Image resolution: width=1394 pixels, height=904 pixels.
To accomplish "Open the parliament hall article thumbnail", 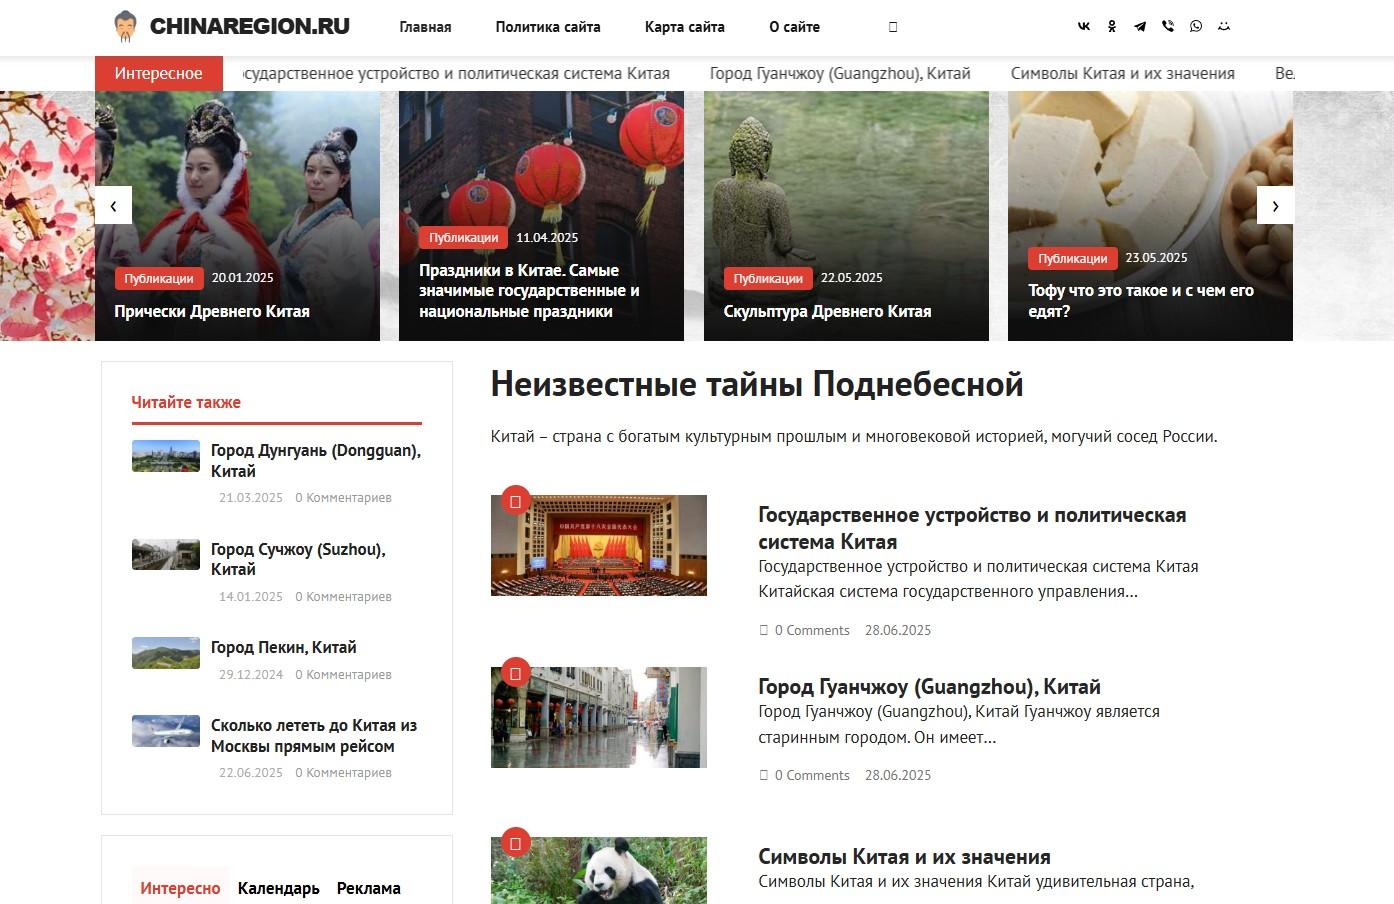I will [x=599, y=545].
